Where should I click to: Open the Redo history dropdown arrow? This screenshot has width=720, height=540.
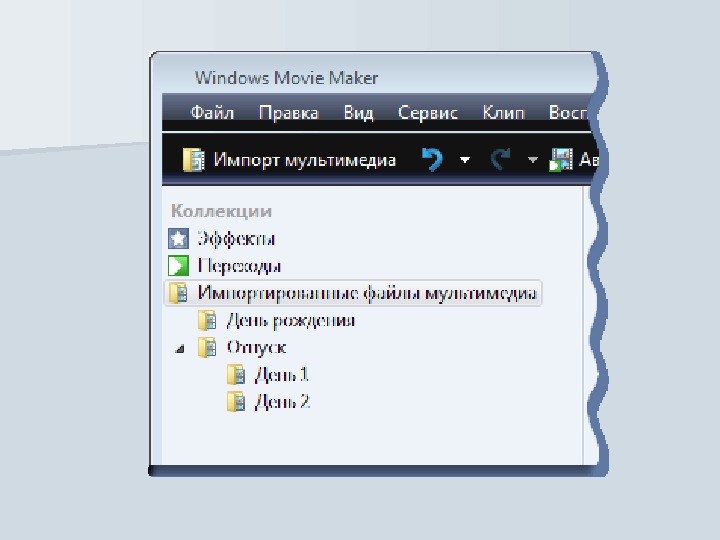click(533, 160)
